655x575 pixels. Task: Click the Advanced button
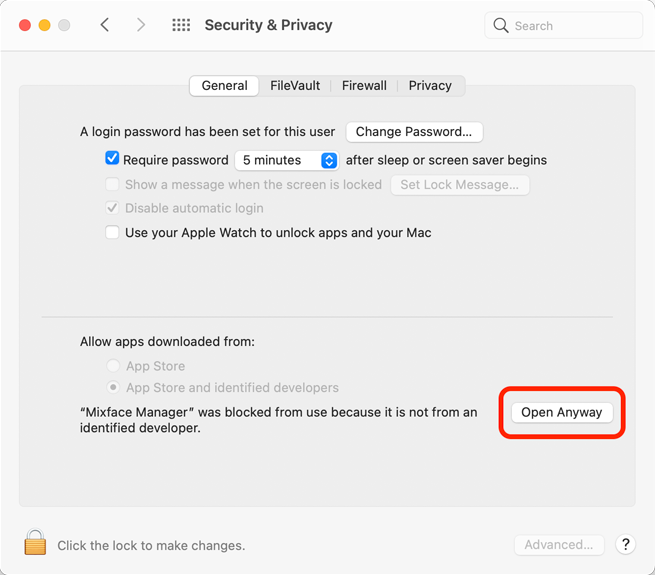tap(559, 544)
